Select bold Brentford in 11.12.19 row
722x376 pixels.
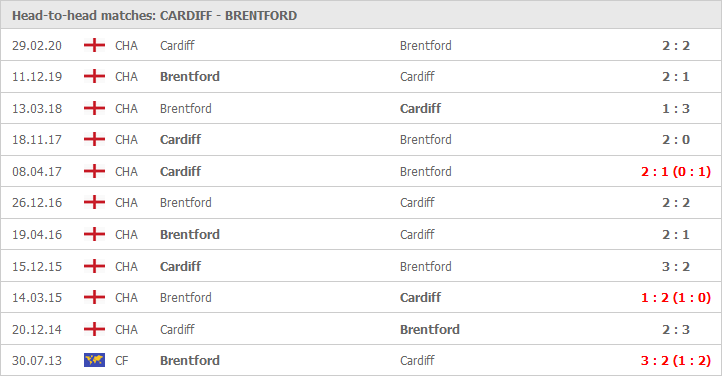pos(190,76)
